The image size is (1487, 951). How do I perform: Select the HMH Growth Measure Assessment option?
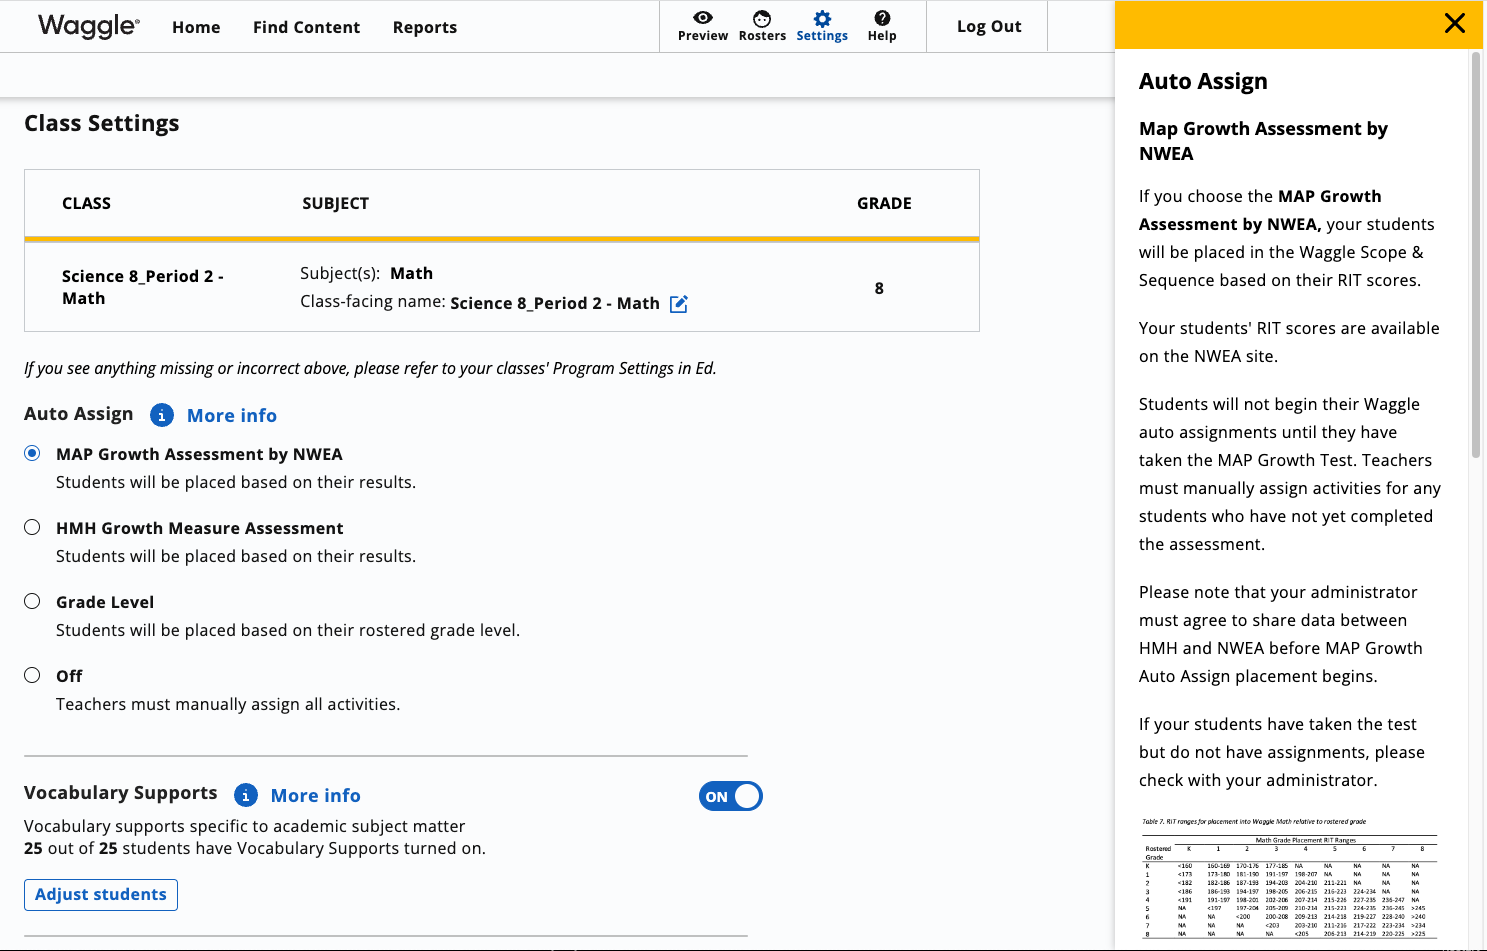(x=31, y=527)
